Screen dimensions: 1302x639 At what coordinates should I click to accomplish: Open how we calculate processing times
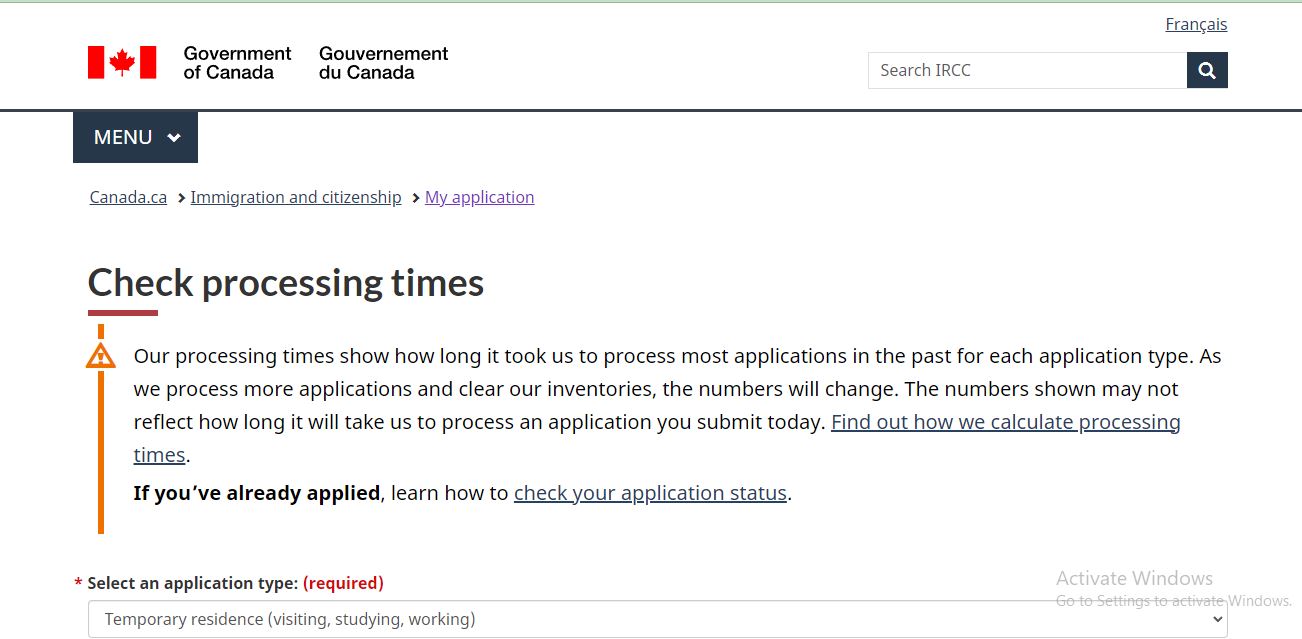tap(1004, 421)
